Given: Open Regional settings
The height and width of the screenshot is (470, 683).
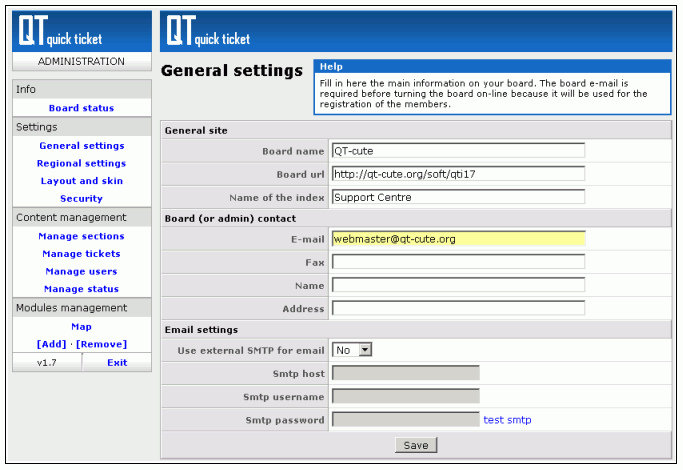Looking at the screenshot, I should coord(81,164).
